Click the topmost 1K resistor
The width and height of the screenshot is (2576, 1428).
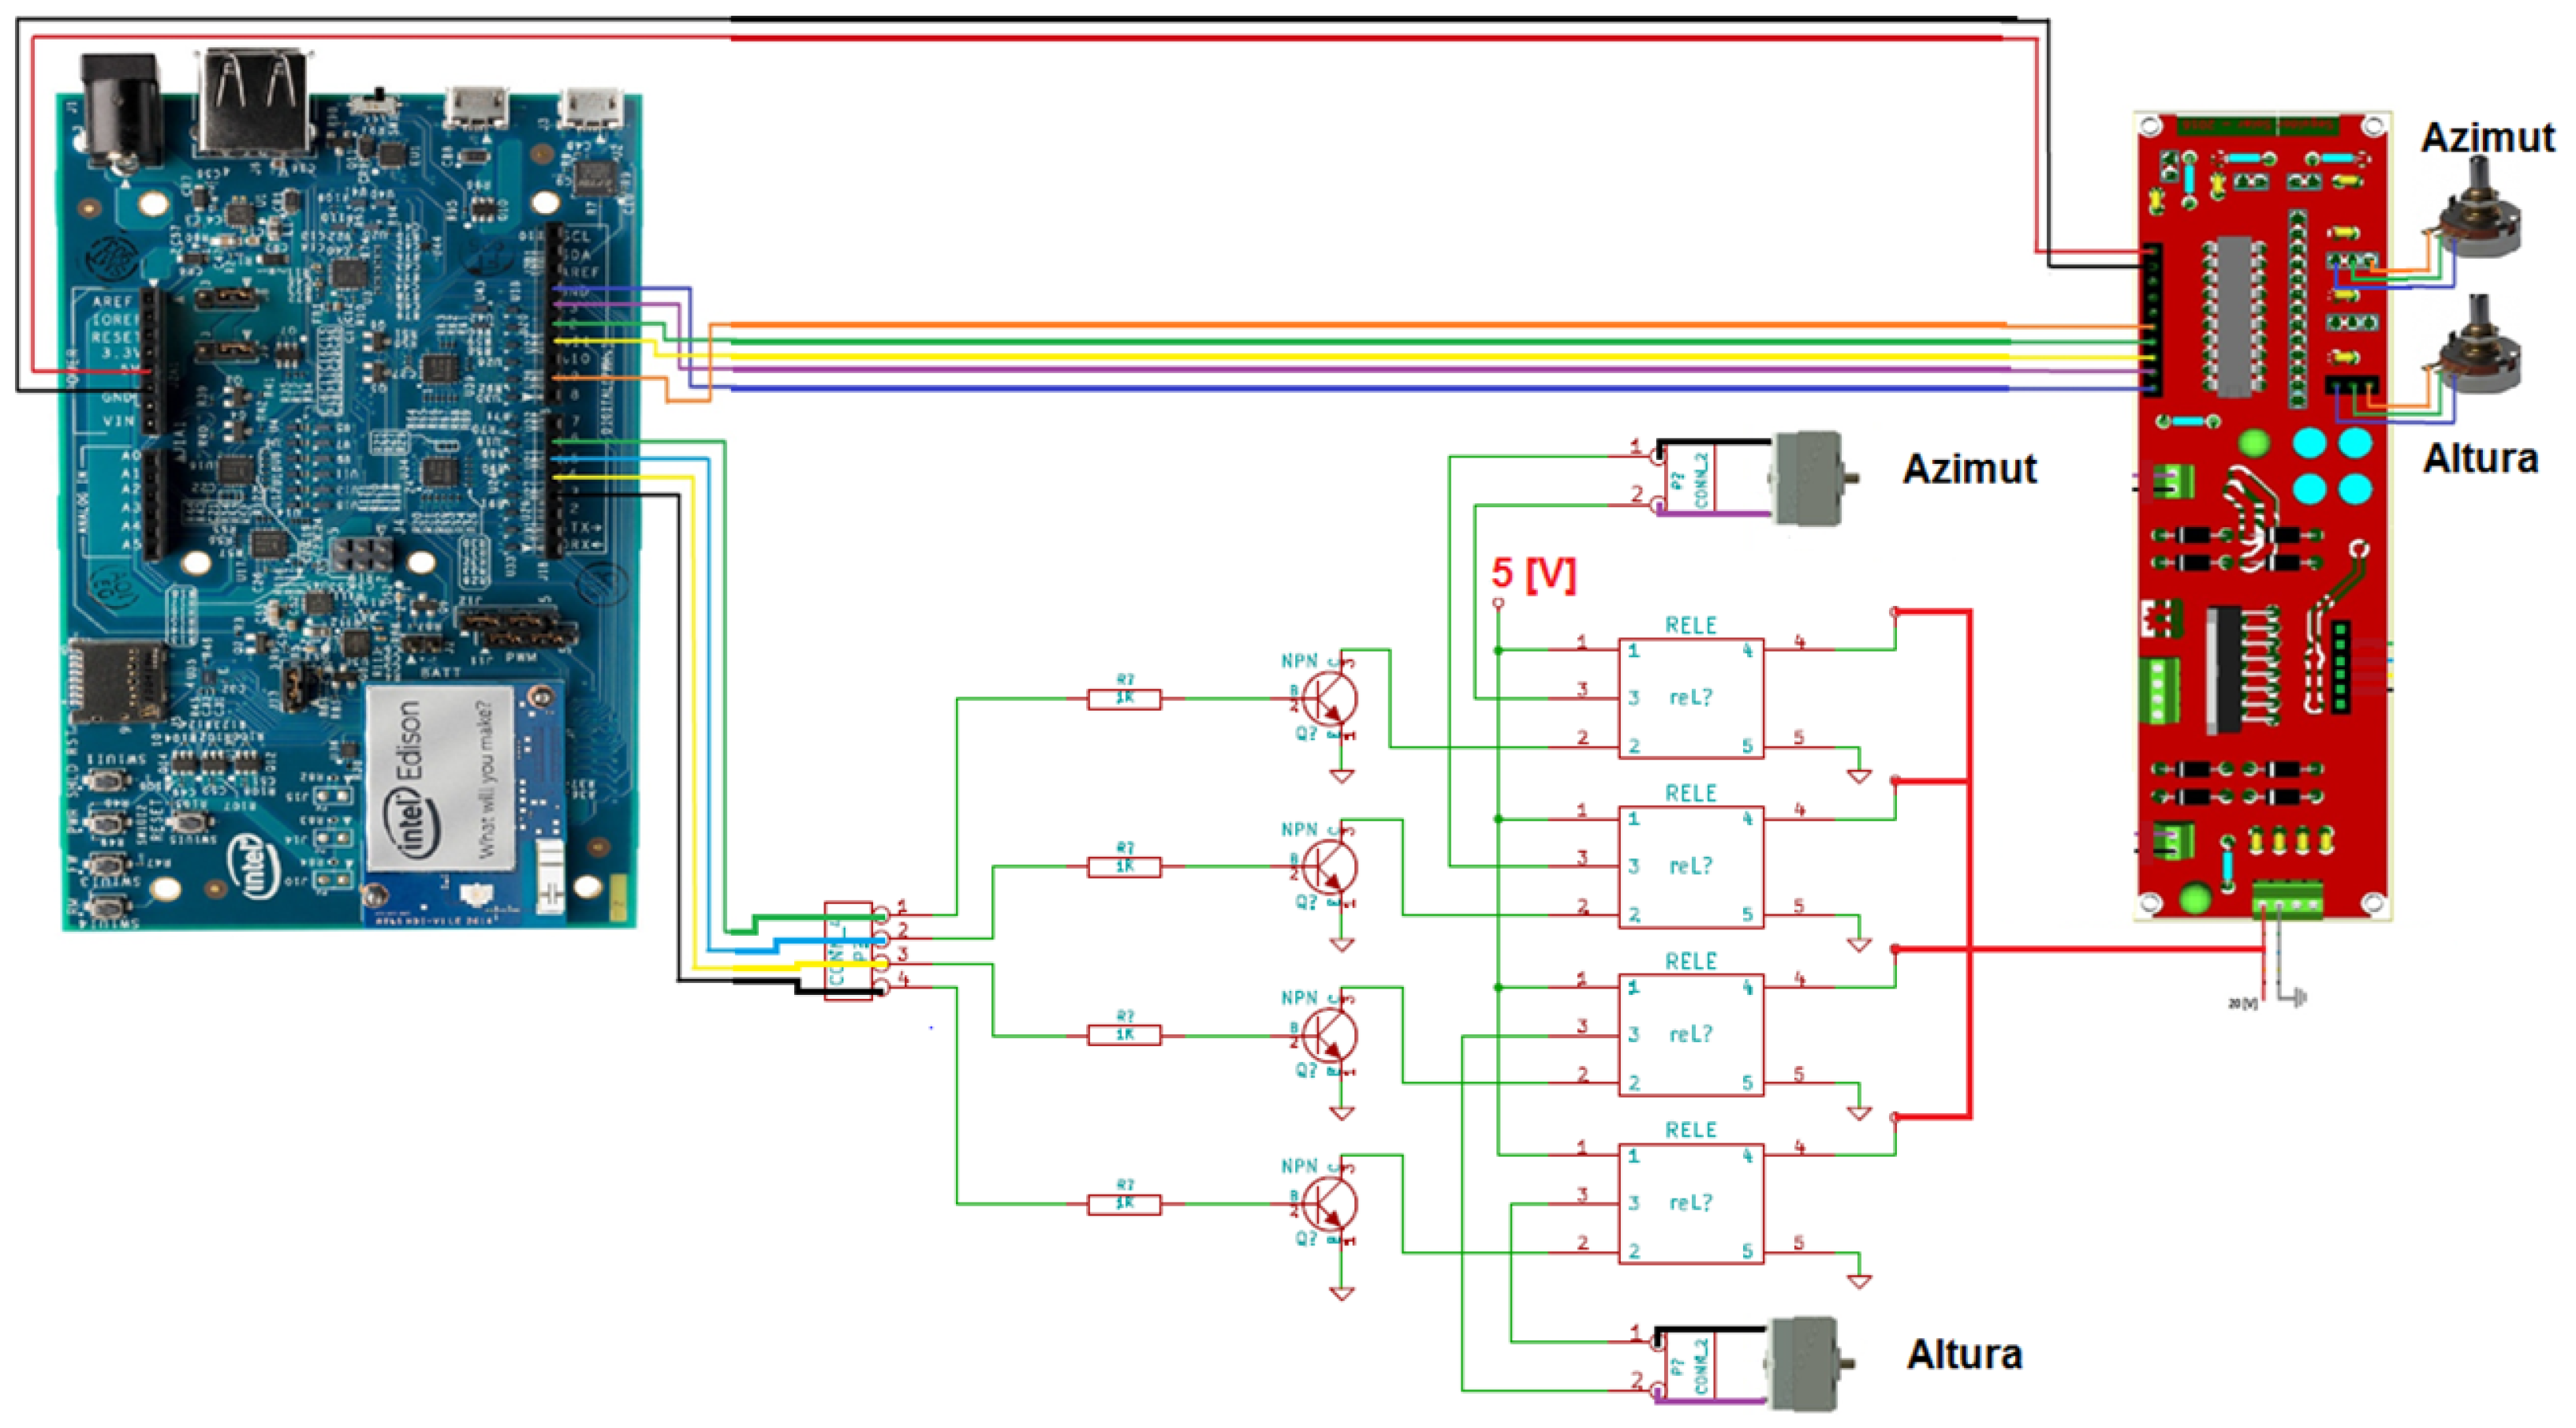(x=1124, y=698)
